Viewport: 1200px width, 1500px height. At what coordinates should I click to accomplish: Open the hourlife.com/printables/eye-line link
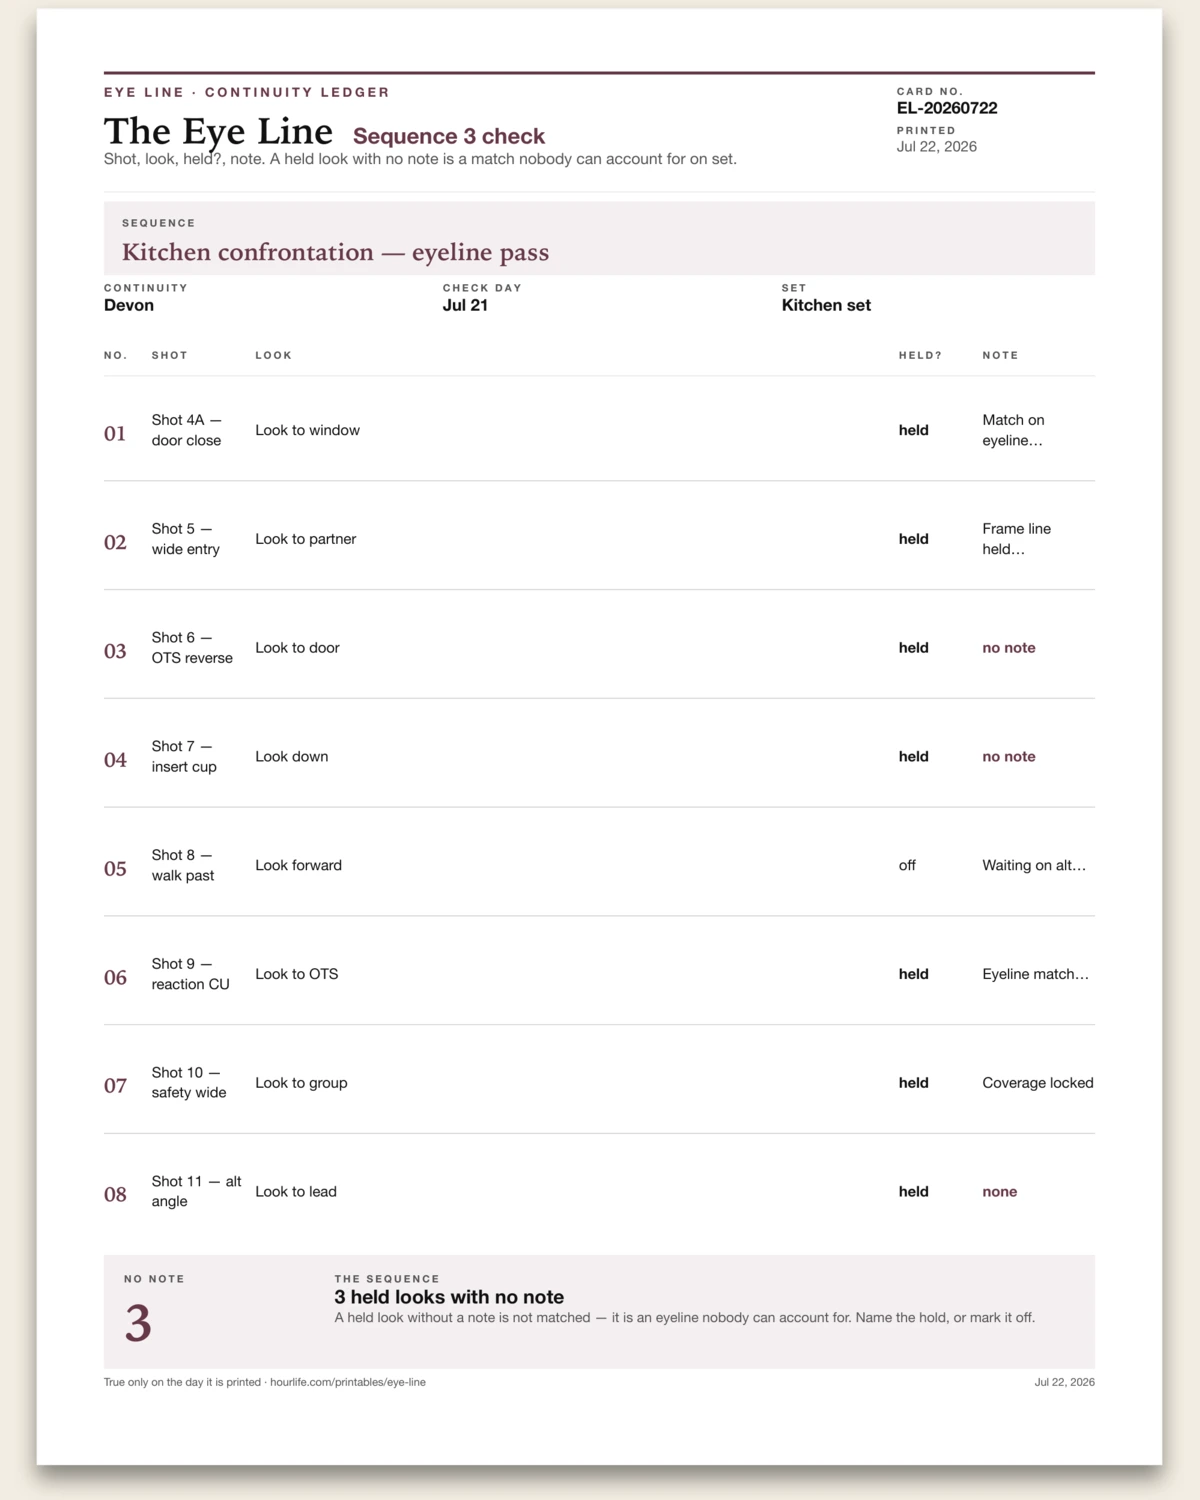pos(348,1382)
